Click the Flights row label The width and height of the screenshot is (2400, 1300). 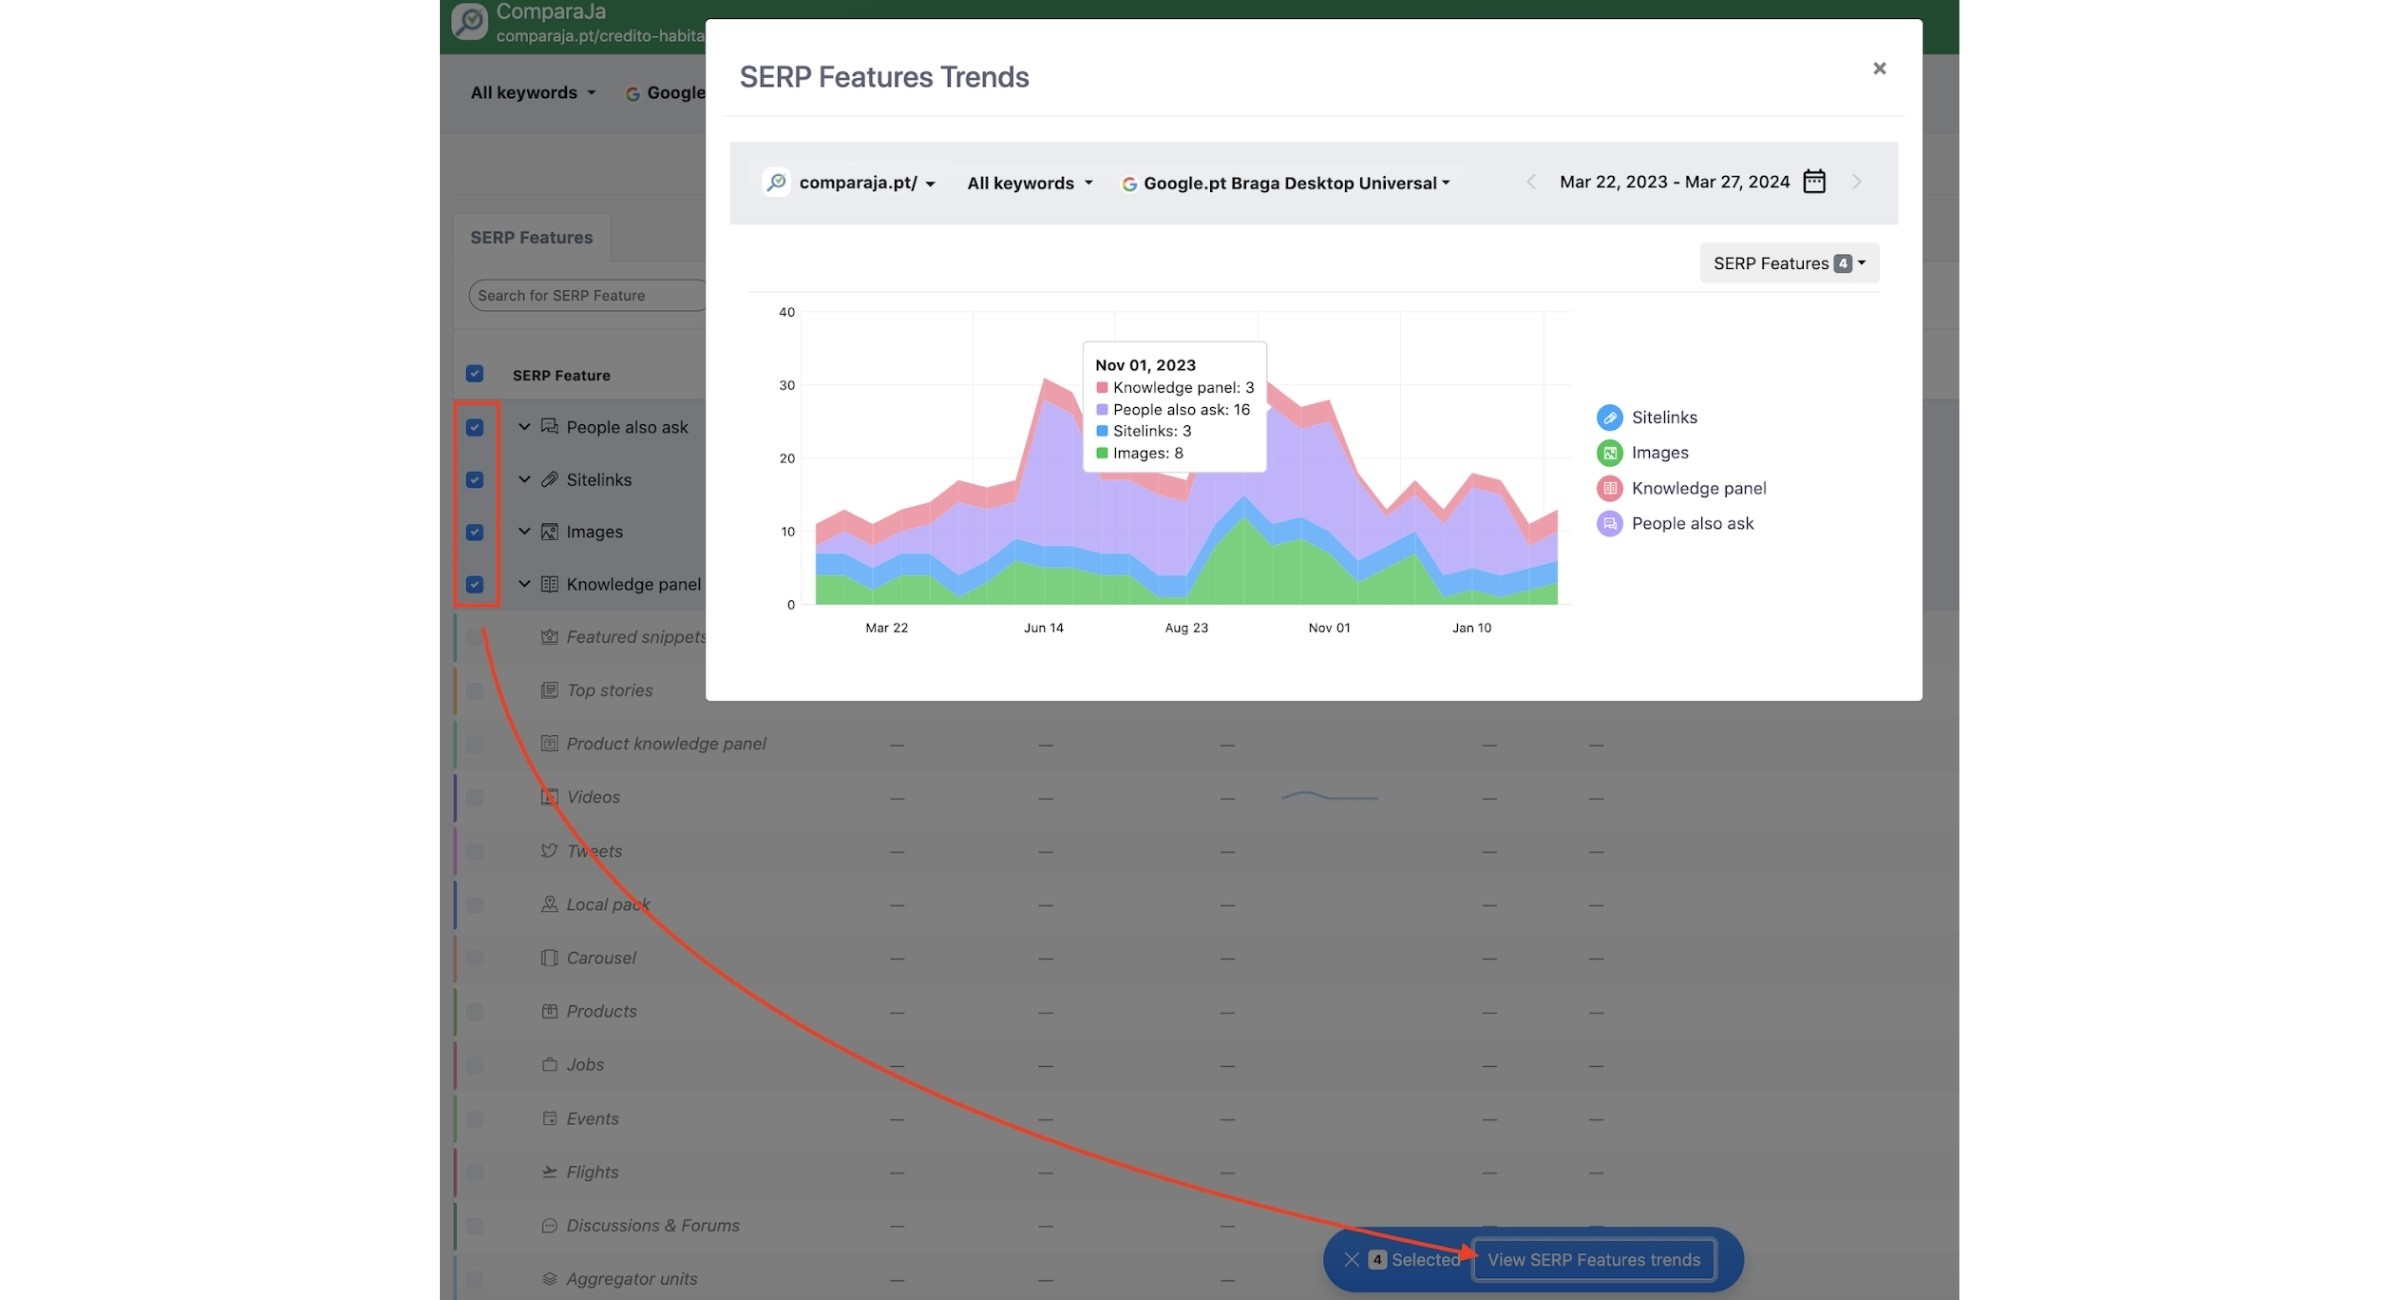pyautogui.click(x=592, y=1172)
